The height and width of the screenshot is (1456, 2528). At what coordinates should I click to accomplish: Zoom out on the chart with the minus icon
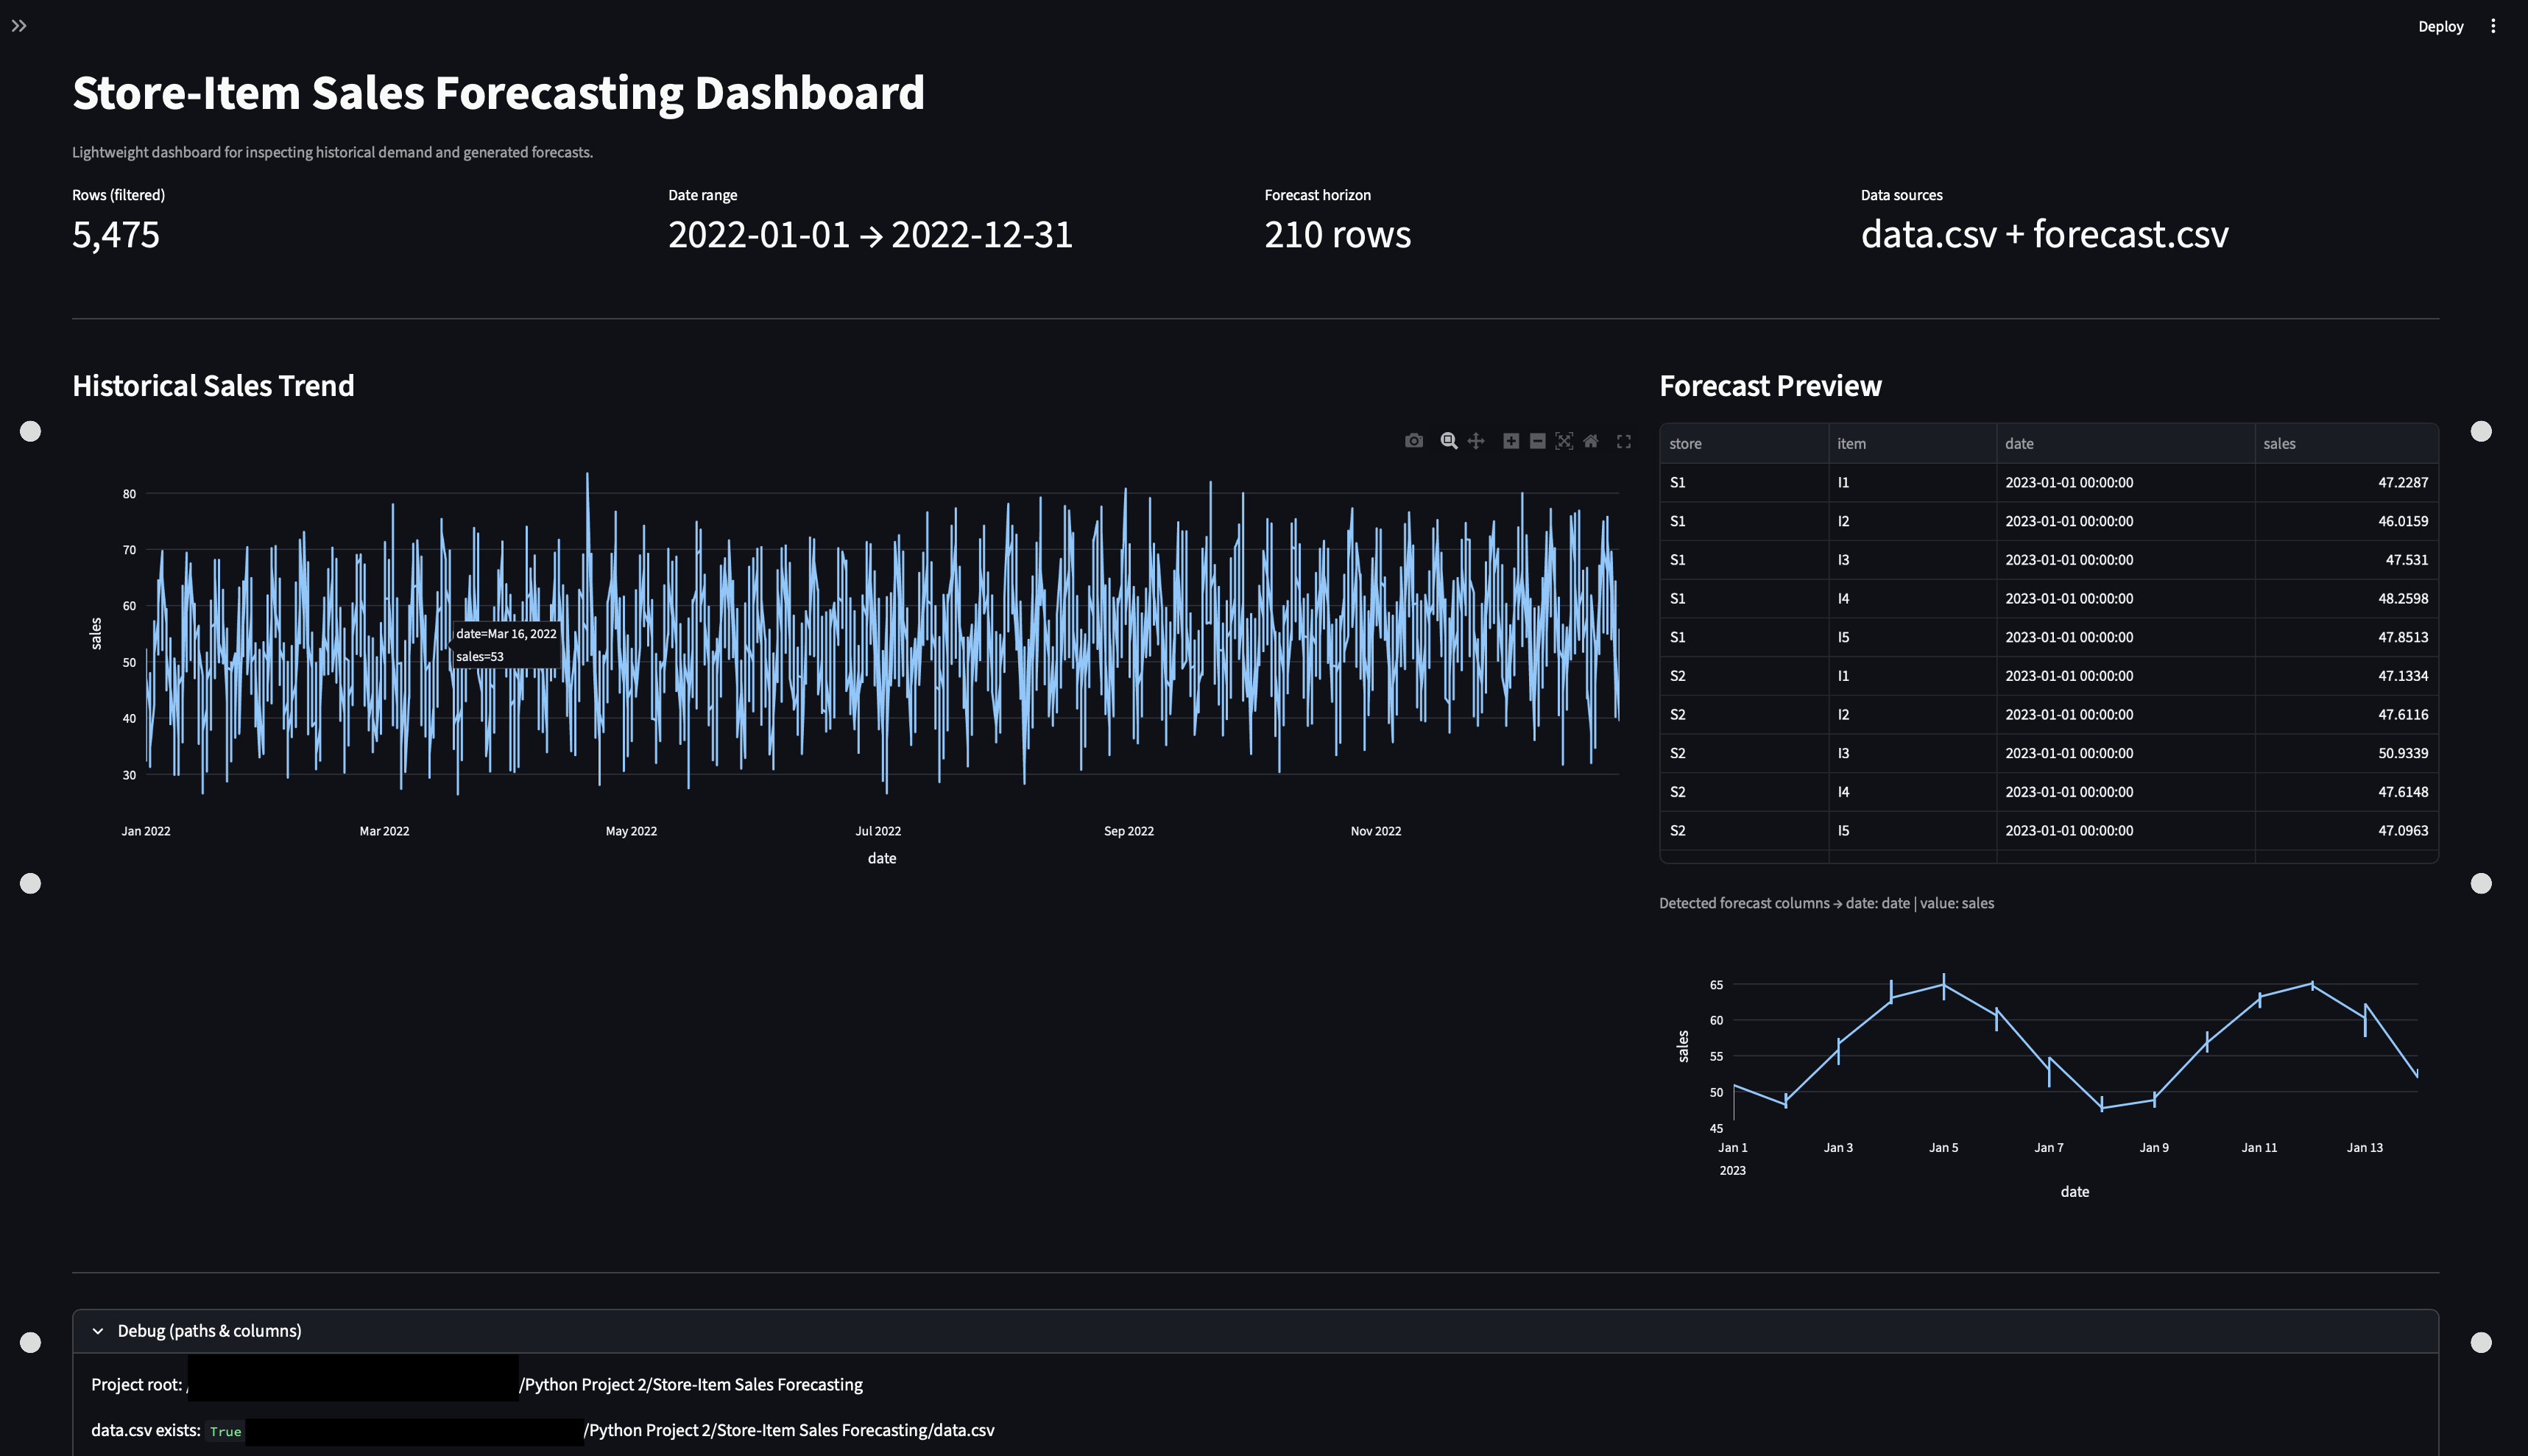(x=1537, y=440)
